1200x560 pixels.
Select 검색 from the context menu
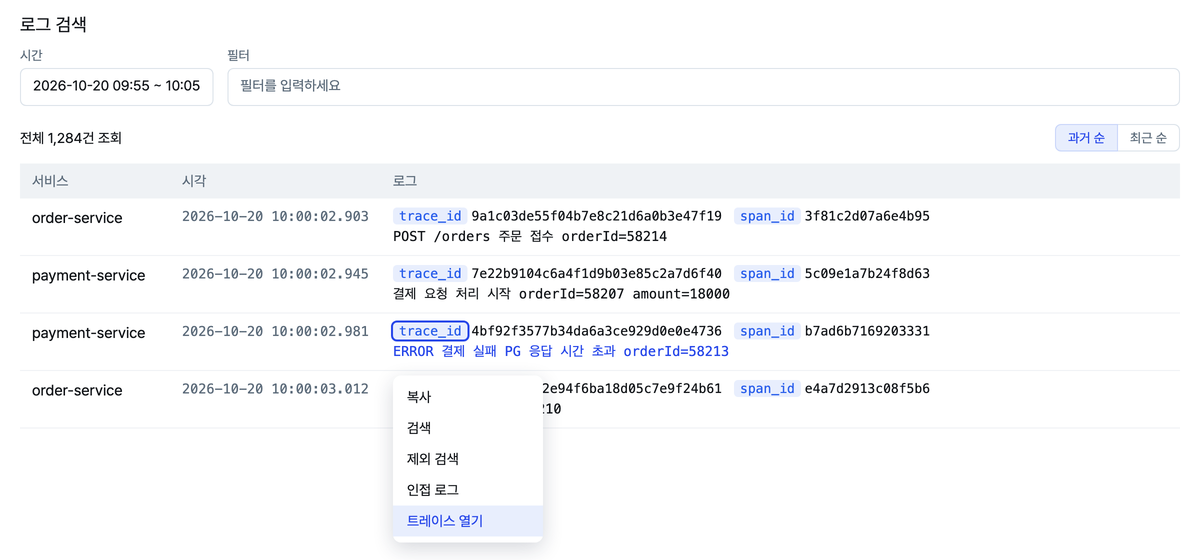click(468, 428)
